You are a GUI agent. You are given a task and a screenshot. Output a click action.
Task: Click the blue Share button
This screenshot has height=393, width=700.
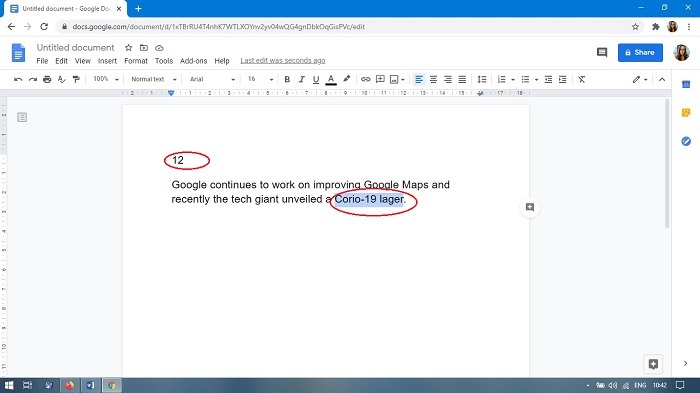coord(640,53)
